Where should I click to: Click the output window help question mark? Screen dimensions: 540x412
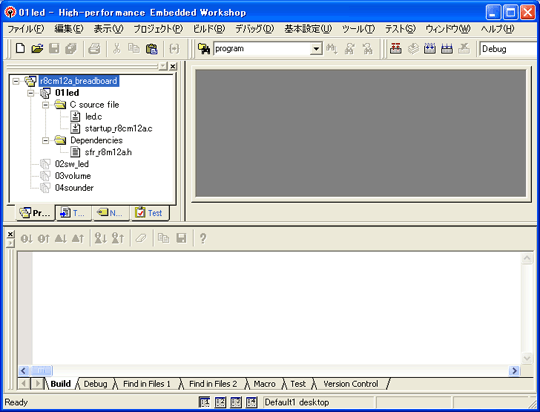coord(203,238)
